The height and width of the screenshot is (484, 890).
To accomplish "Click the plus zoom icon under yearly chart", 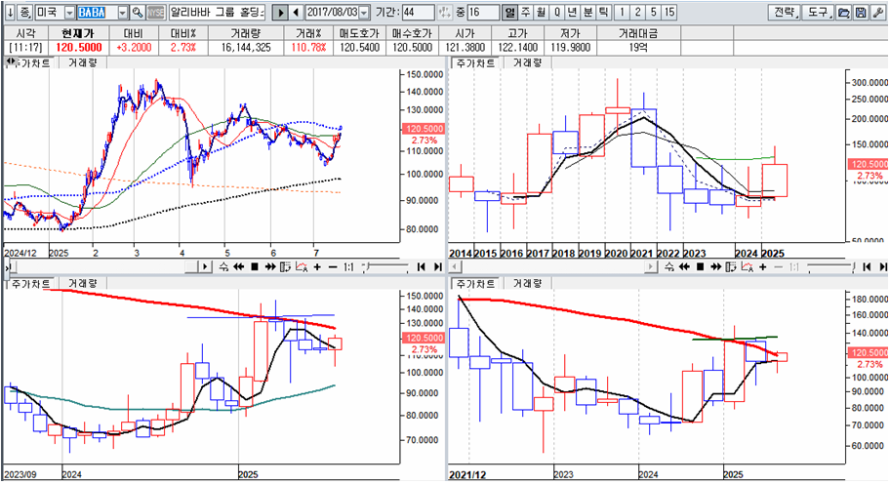I will point(763,267).
